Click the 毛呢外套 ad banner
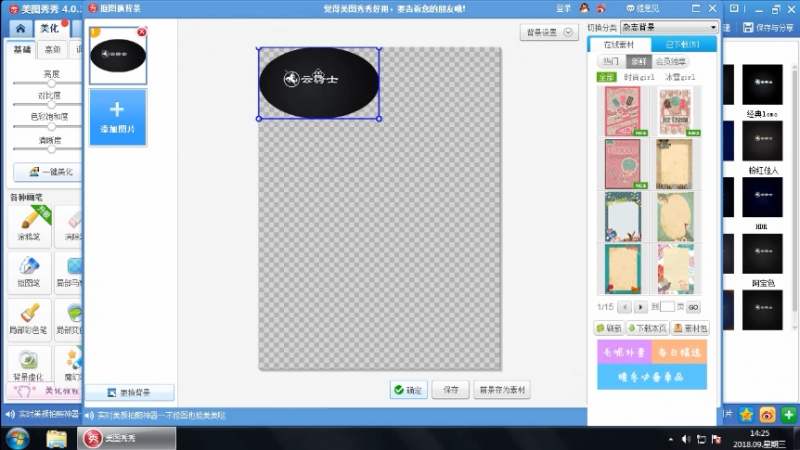 [x=624, y=352]
